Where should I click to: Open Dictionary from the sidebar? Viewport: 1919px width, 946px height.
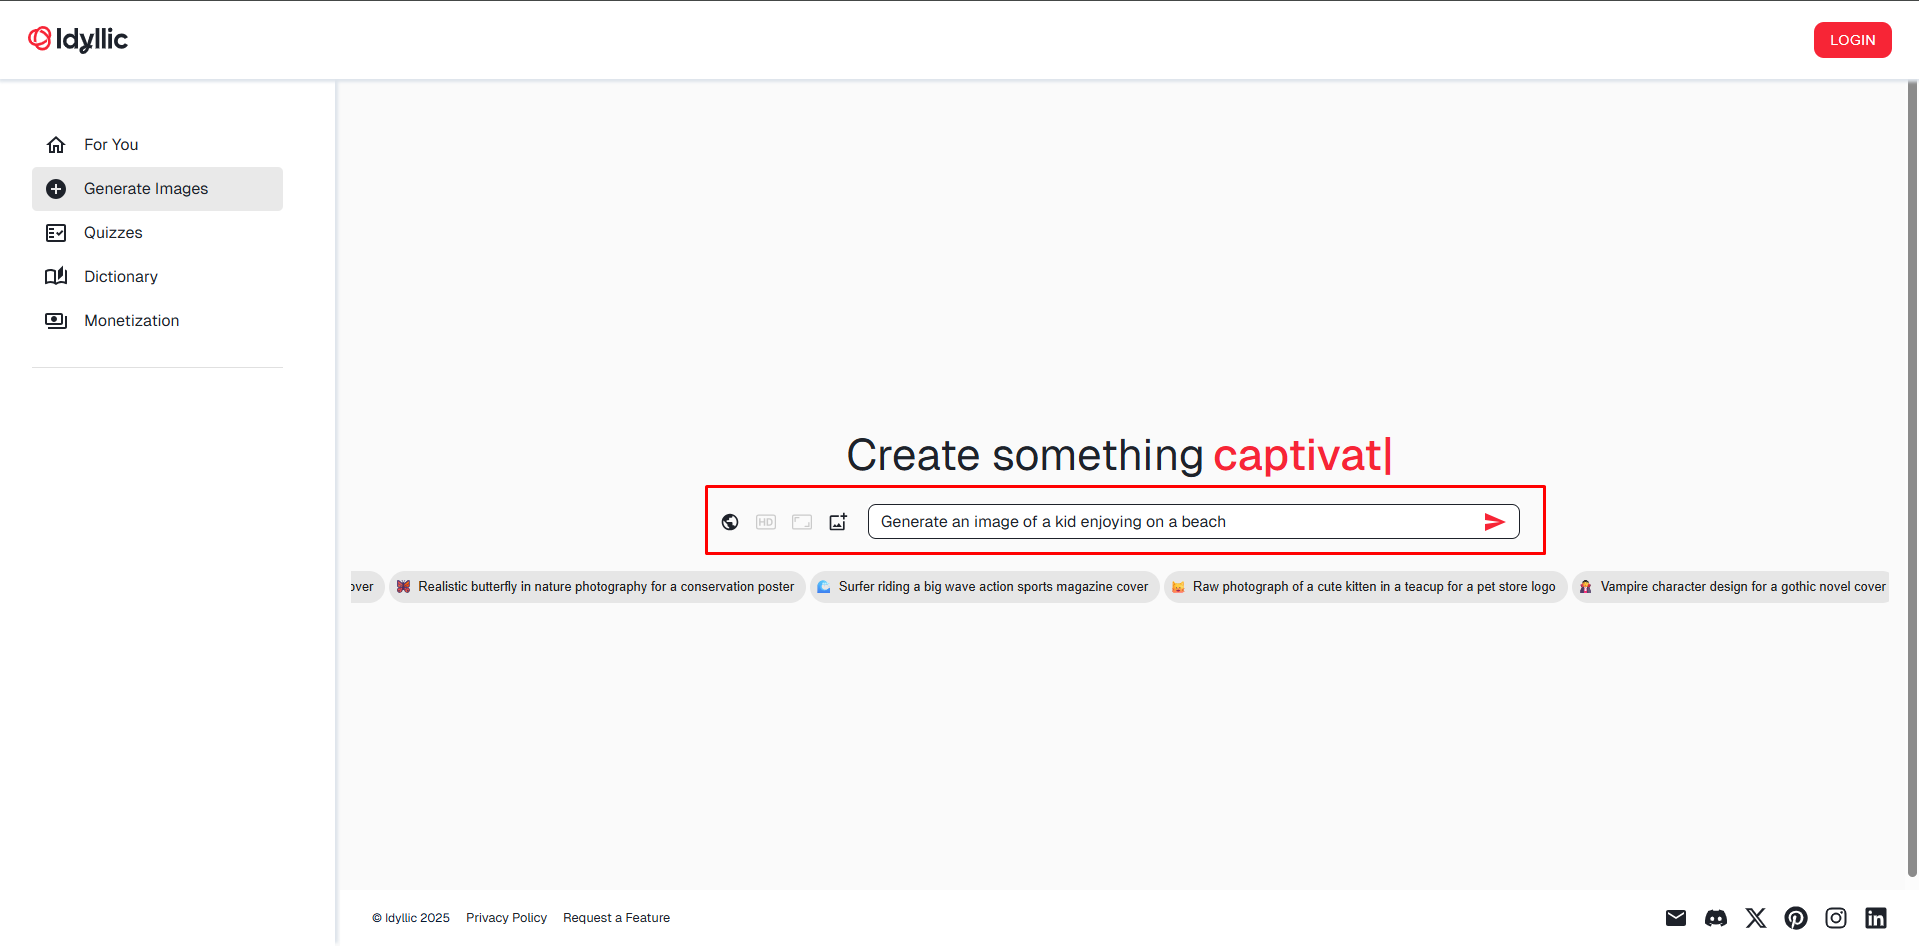pos(157,277)
